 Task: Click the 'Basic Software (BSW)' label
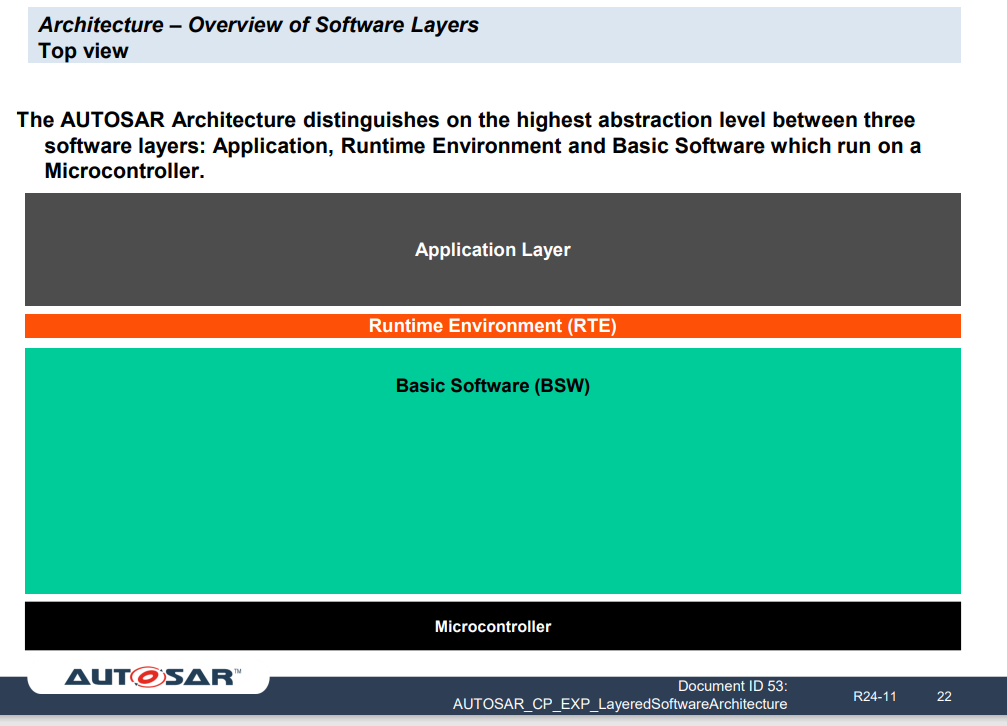[493, 385]
